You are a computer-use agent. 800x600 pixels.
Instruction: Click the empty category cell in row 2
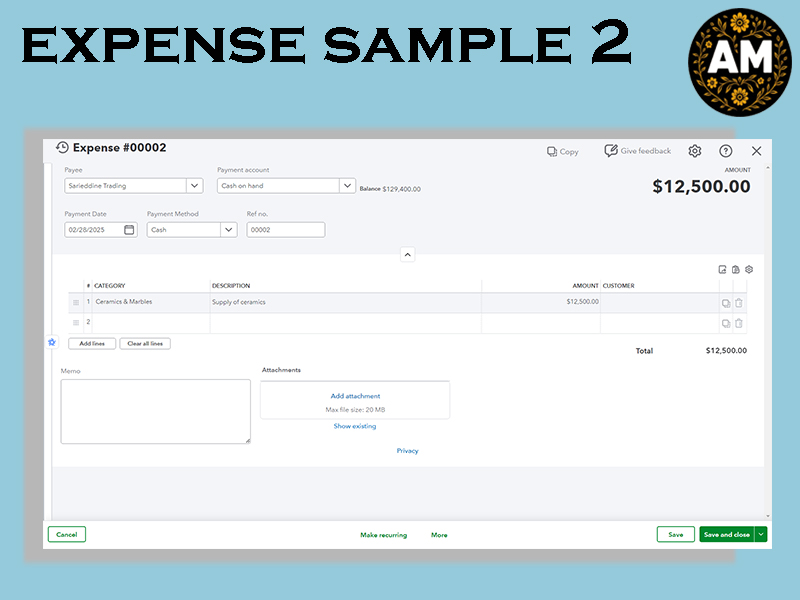(x=151, y=322)
